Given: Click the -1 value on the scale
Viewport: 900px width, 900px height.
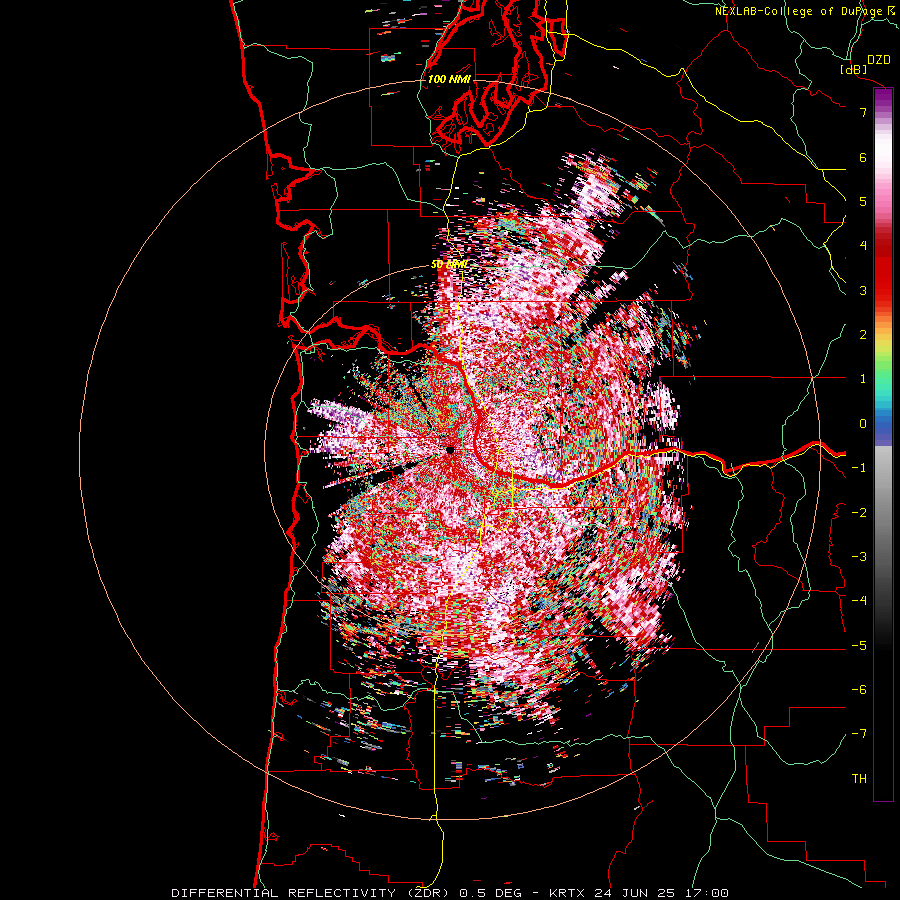Looking at the screenshot, I should (859, 468).
